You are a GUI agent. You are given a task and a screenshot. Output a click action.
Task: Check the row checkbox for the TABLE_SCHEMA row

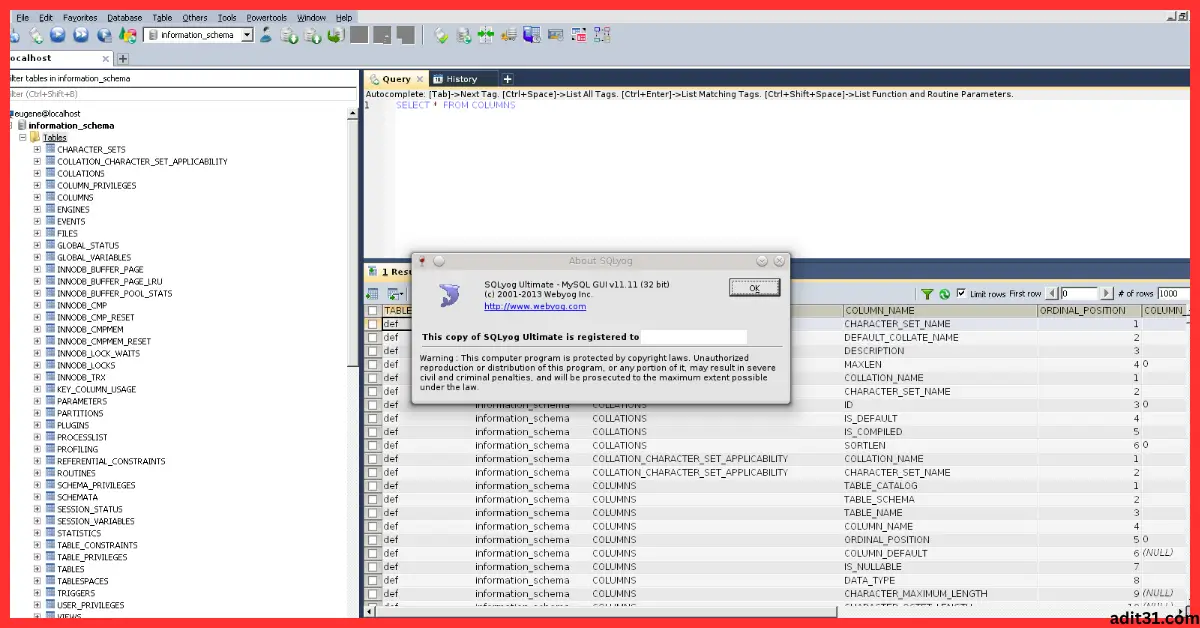pyautogui.click(x=373, y=499)
